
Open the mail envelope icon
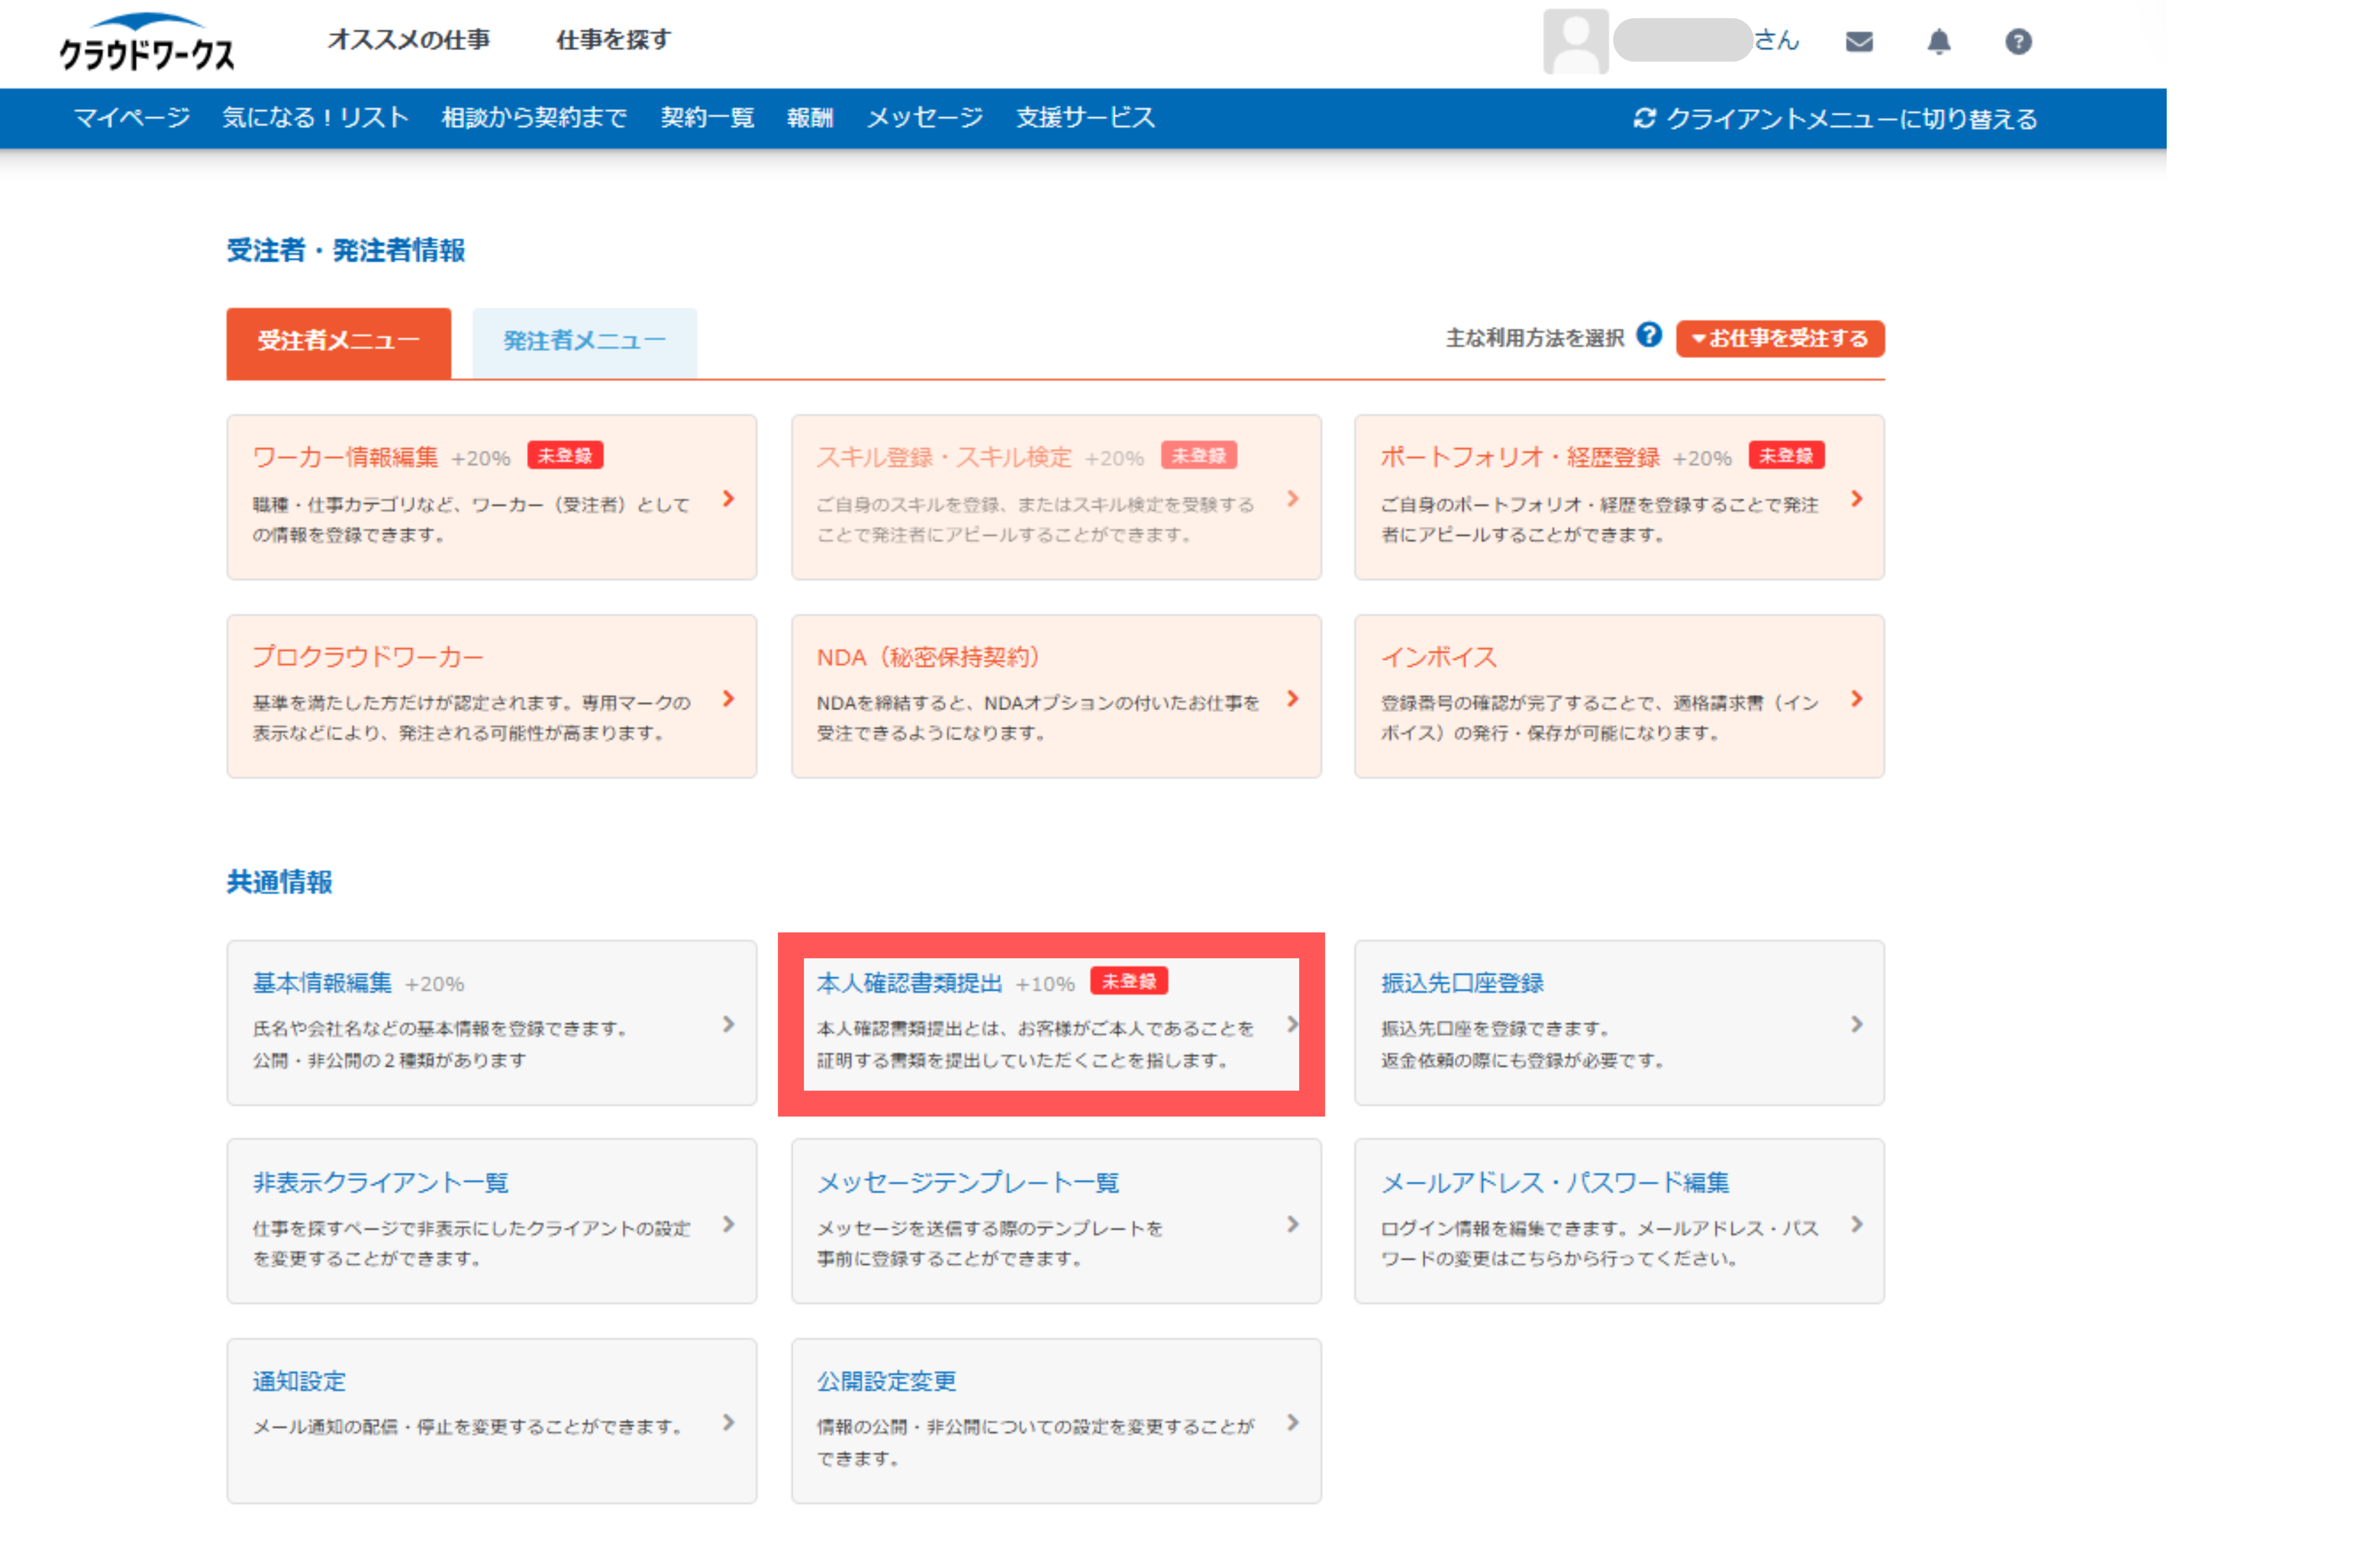(x=1858, y=42)
